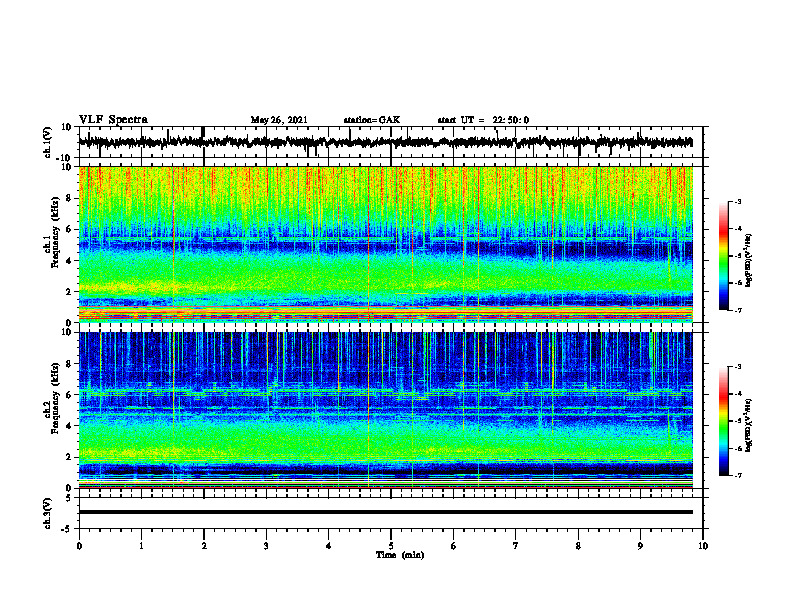Click the "5" tick on the time axis
The height and width of the screenshot is (612, 792).
(x=391, y=546)
